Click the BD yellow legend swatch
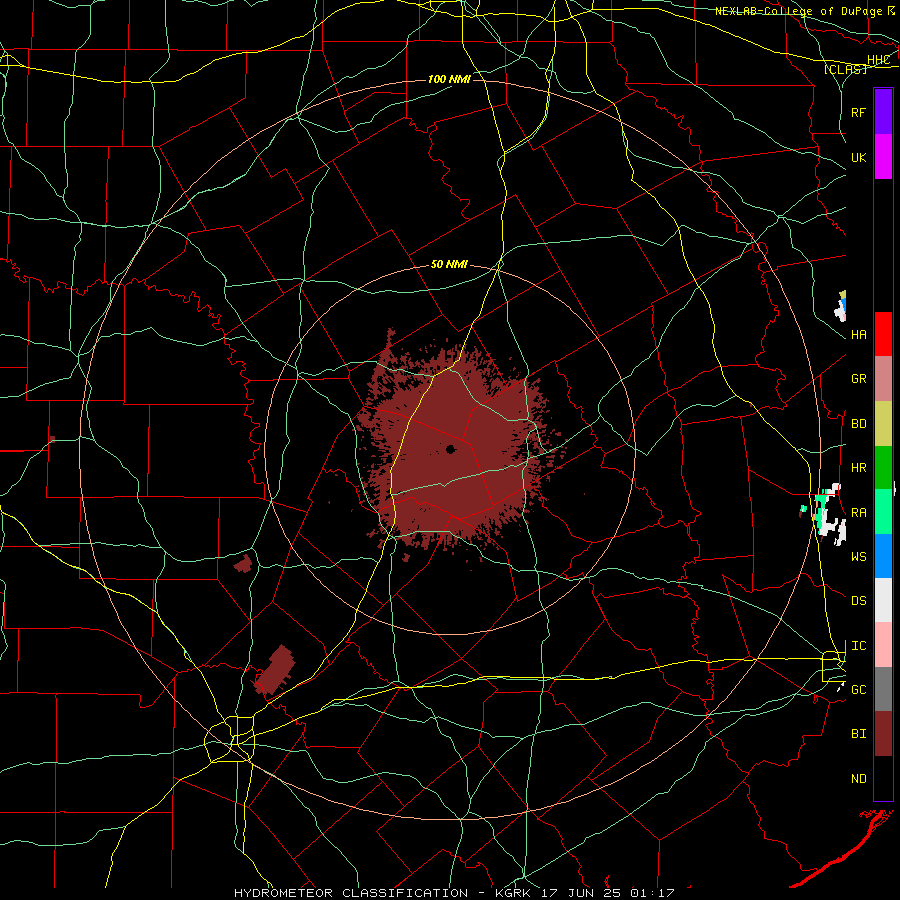This screenshot has height=900, width=900. pos(883,423)
